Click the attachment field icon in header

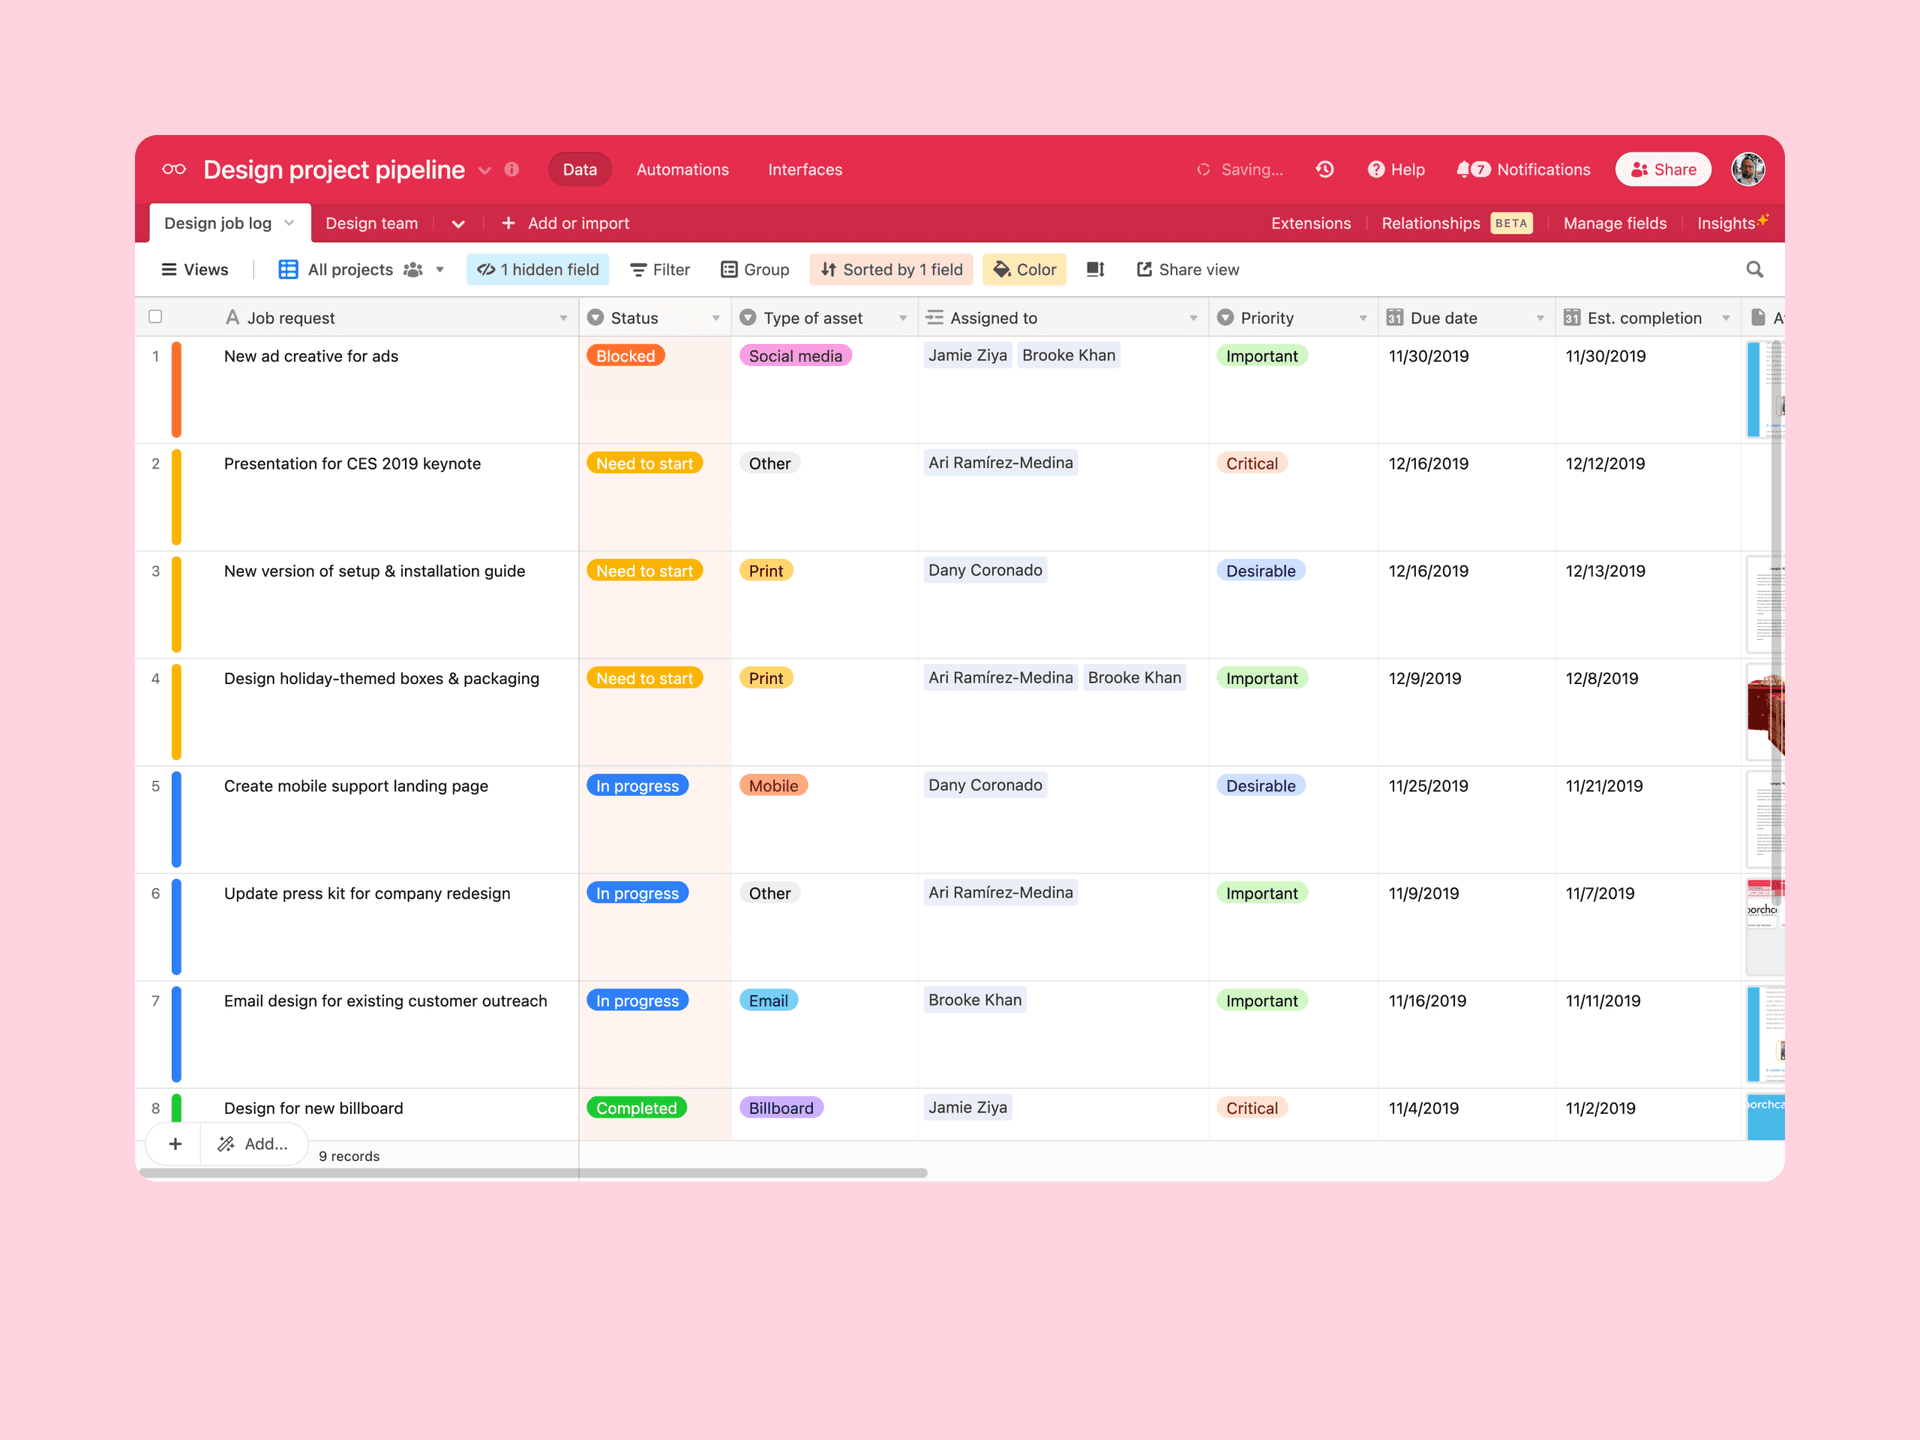tap(1758, 317)
